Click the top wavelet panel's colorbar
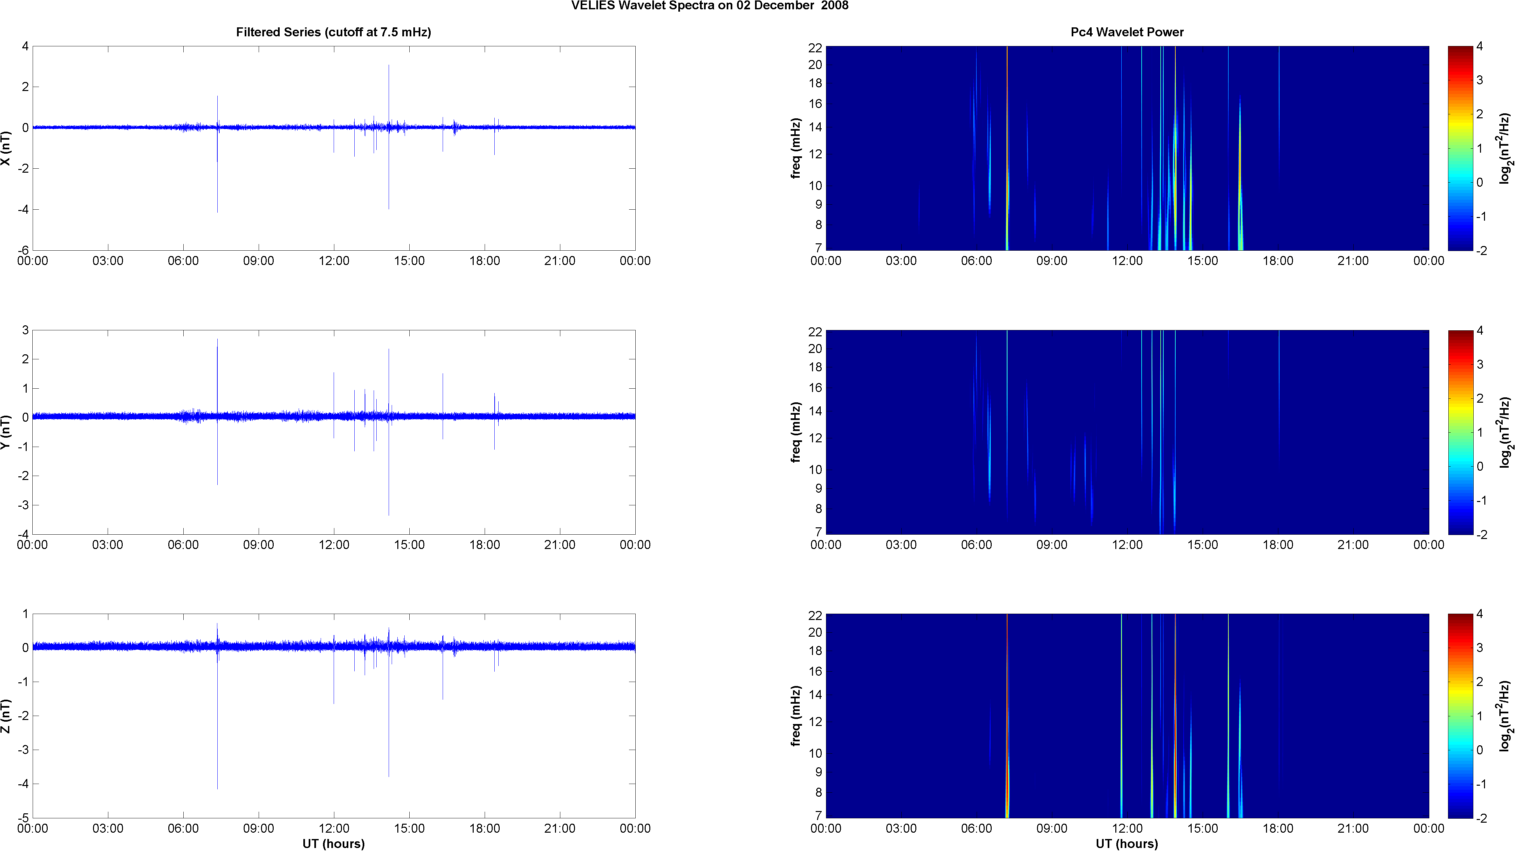 [1460, 148]
